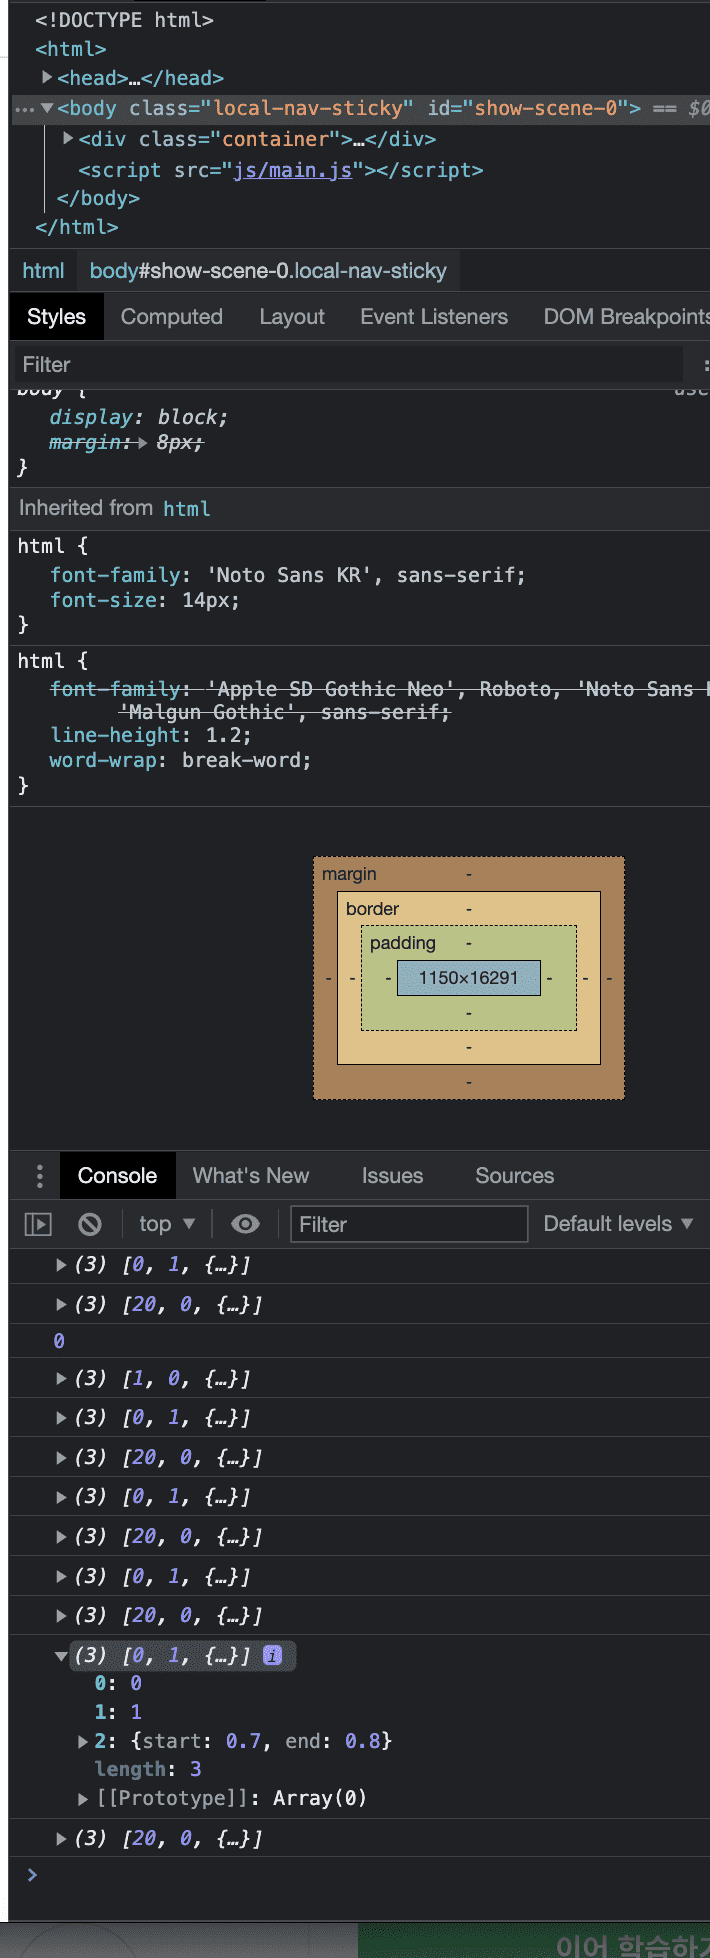Image resolution: width=710 pixels, height=1958 pixels.
Task: Select the Console drawer tab
Action: tap(117, 1176)
